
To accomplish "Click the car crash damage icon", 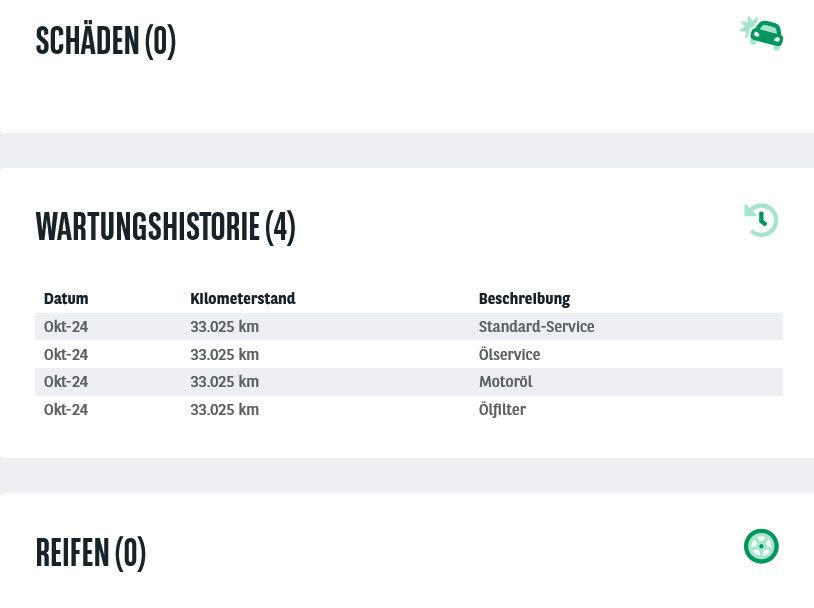I will coord(762,33).
